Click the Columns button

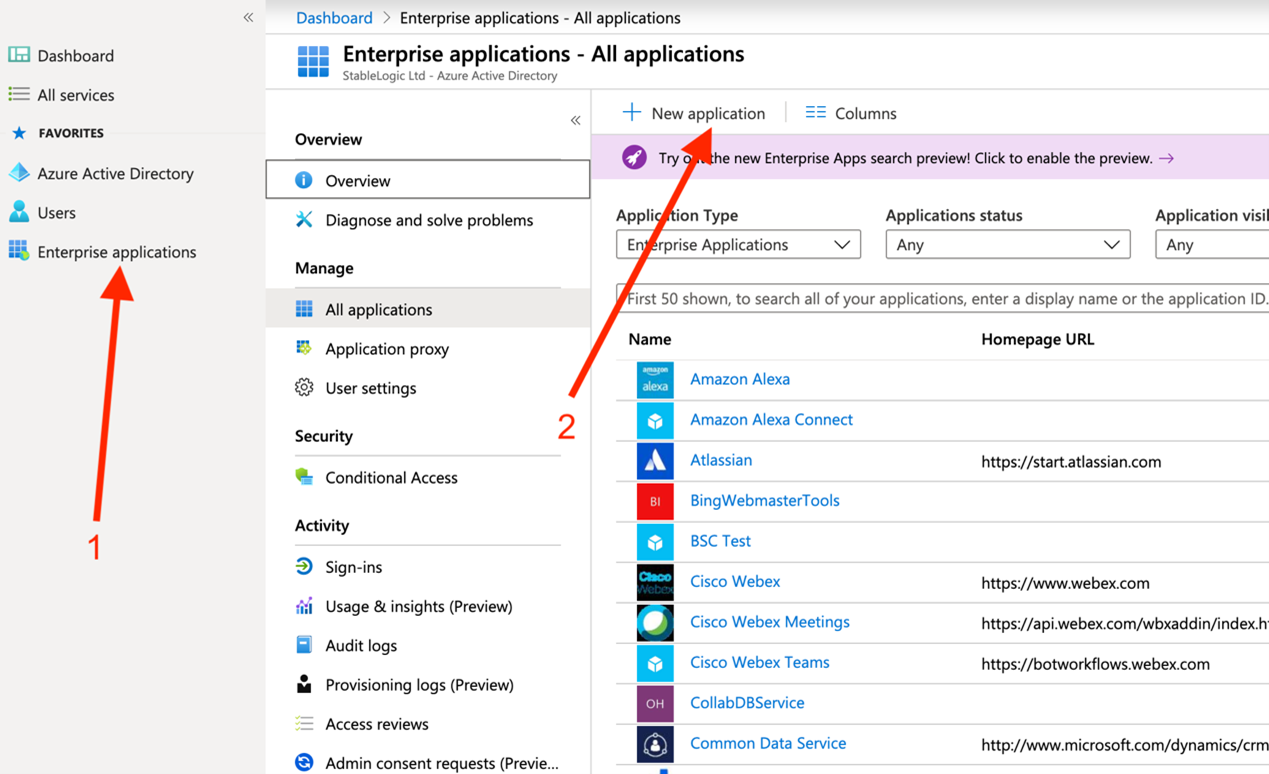[851, 113]
